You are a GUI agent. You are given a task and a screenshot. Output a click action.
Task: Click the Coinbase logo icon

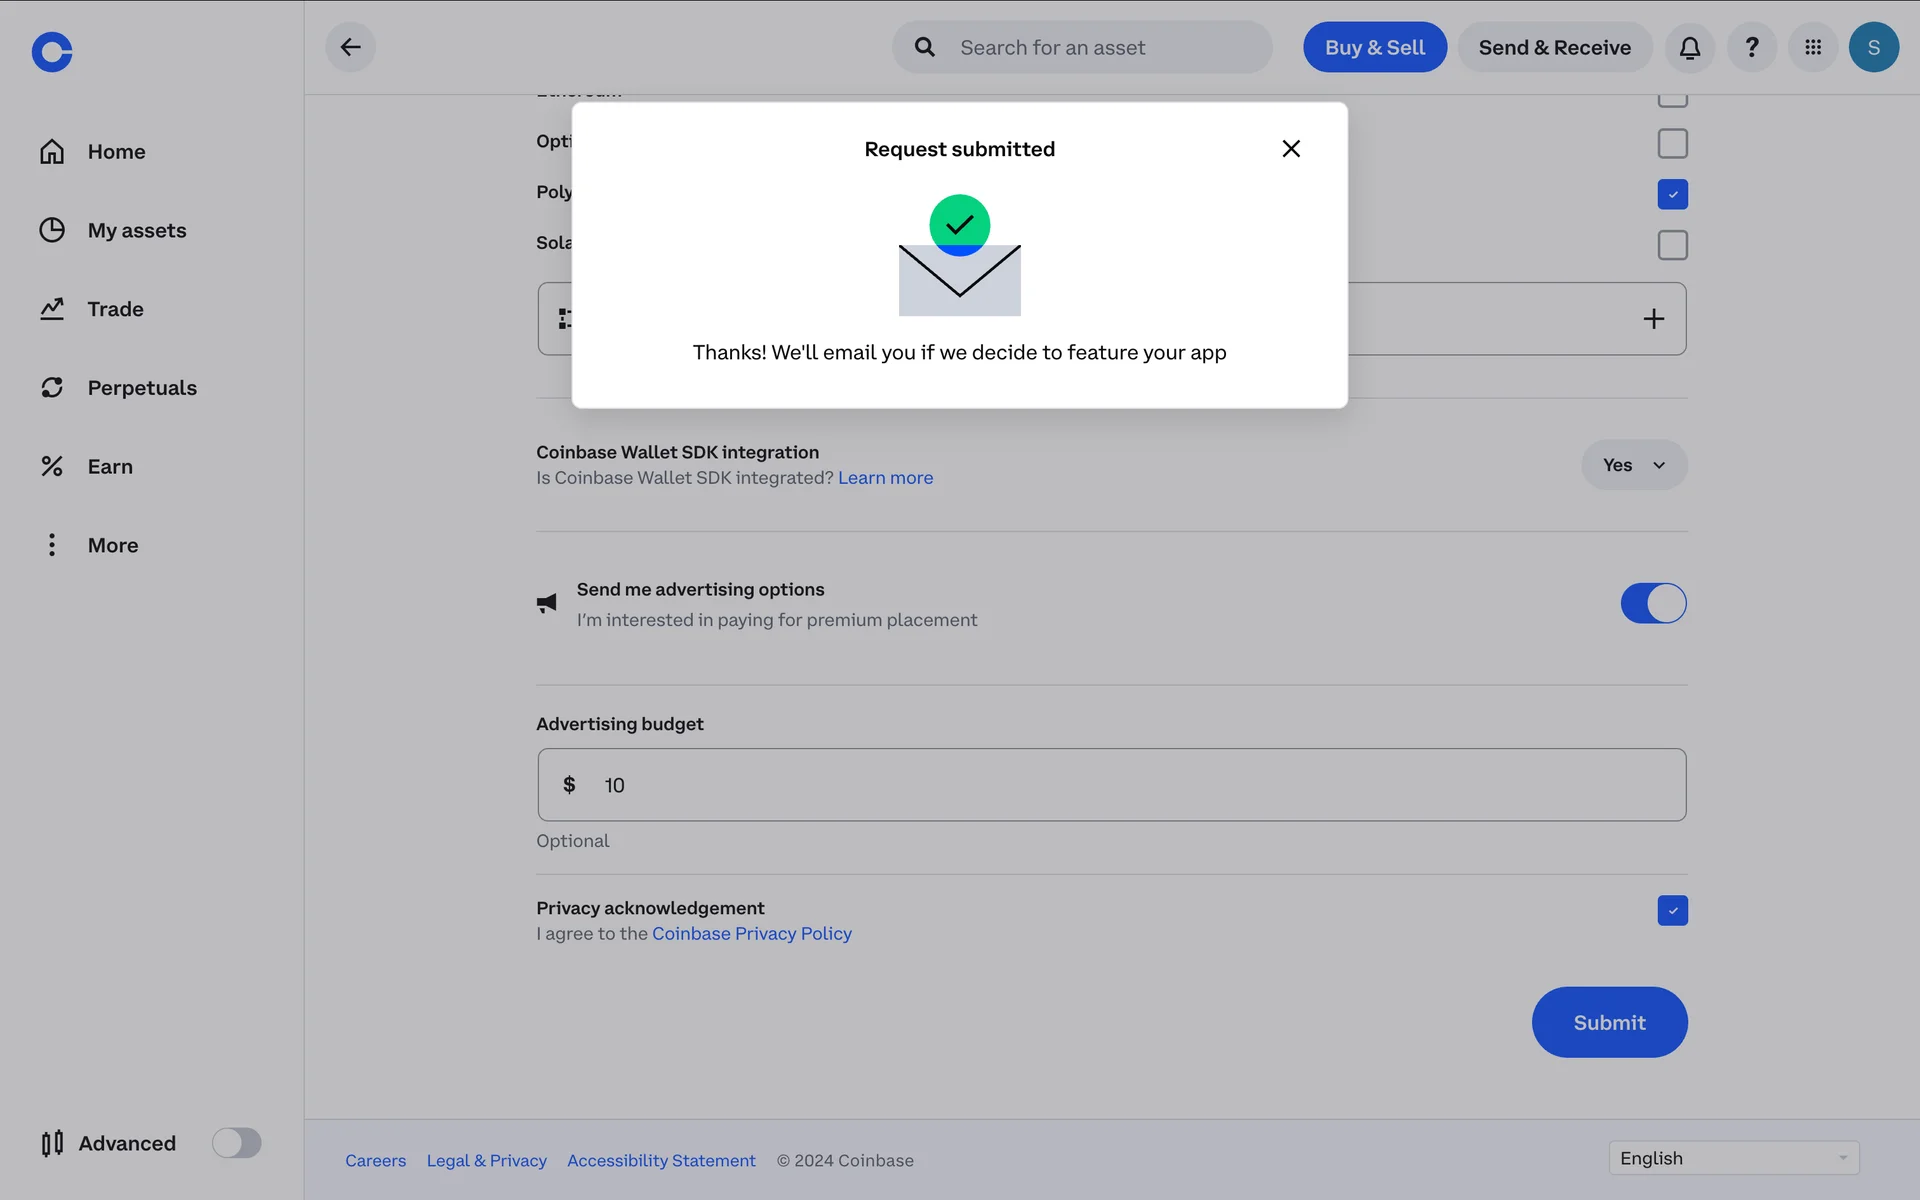pyautogui.click(x=52, y=52)
